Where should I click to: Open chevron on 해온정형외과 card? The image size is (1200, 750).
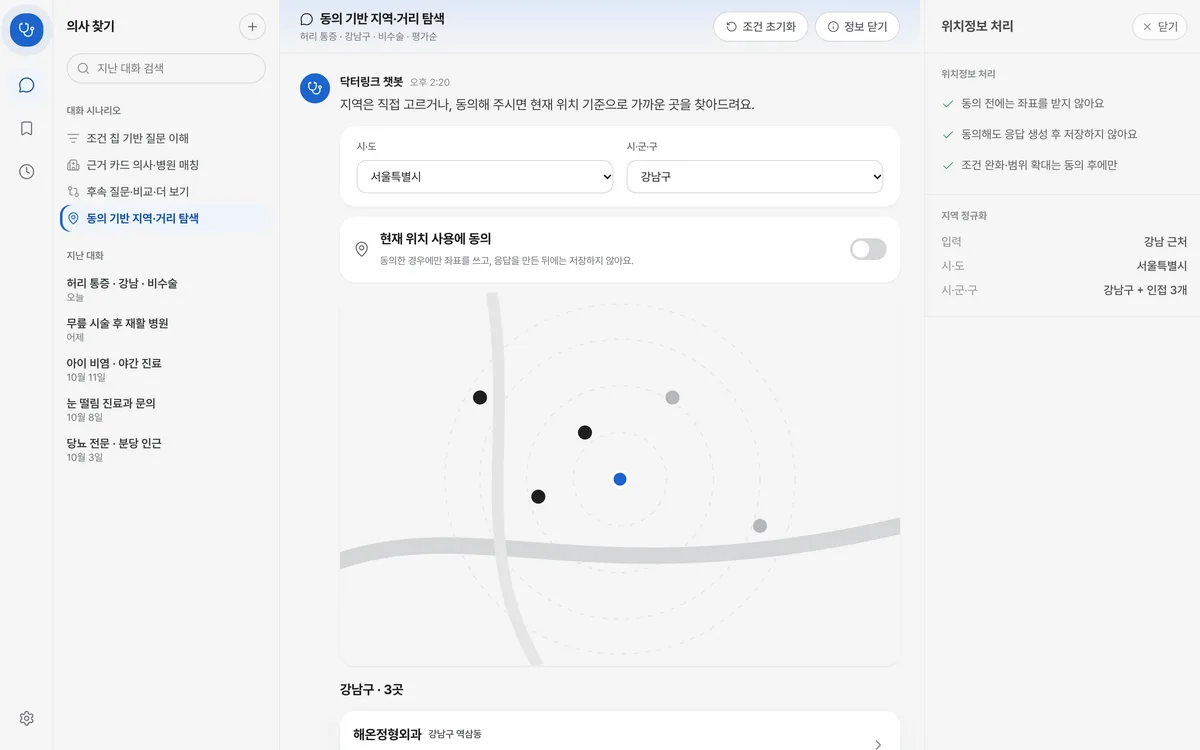pyautogui.click(x=878, y=744)
